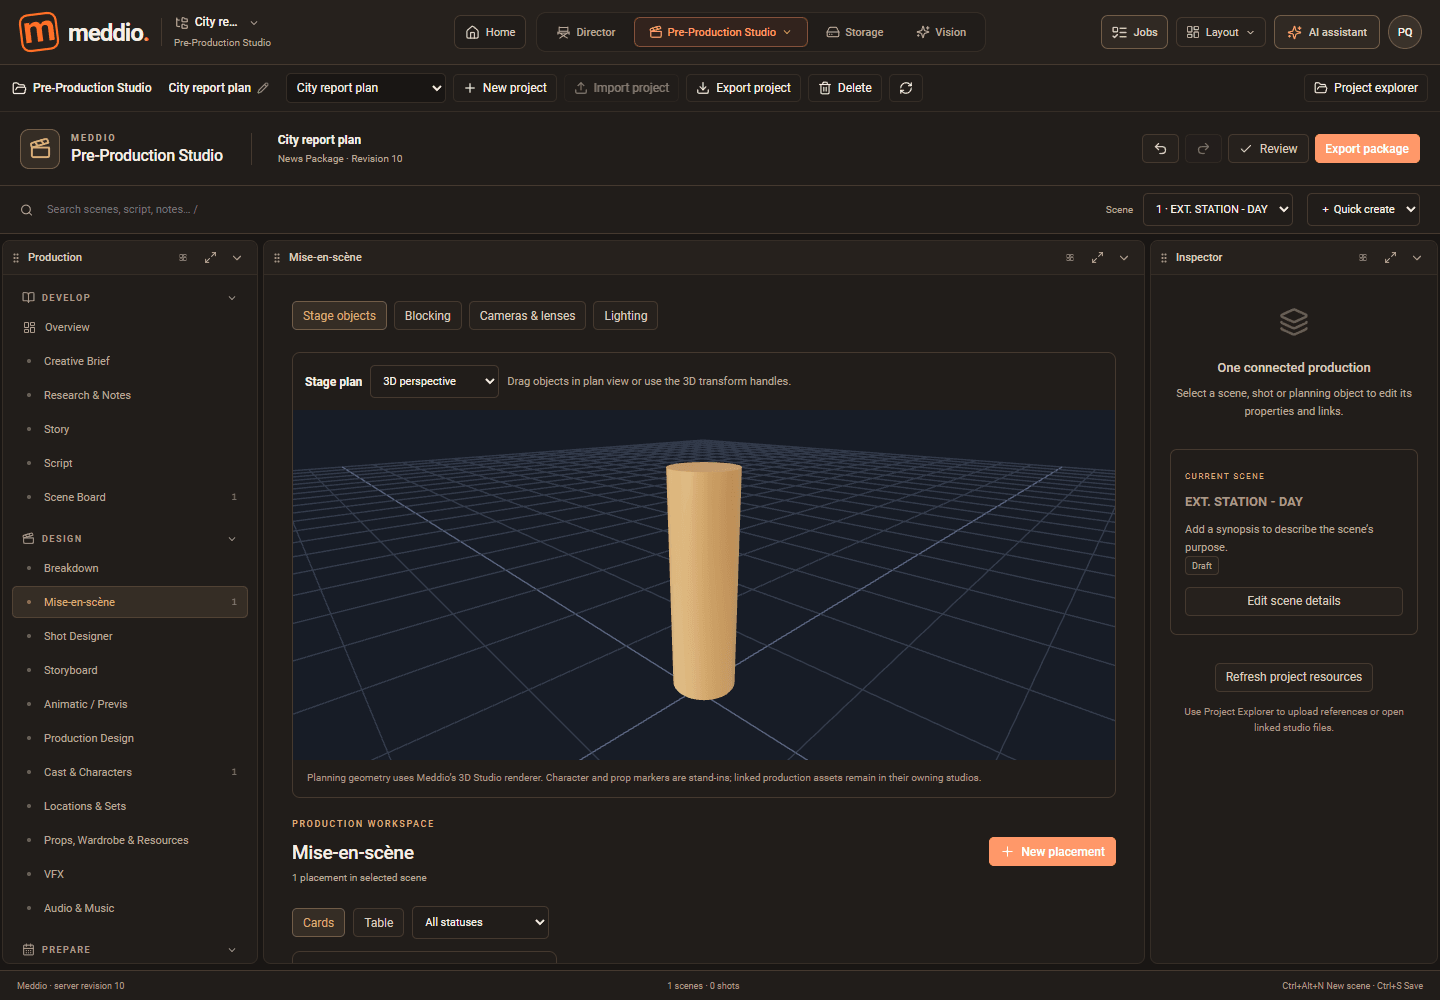Click the meddio logo icon
The image size is (1440, 1000).
39,32
